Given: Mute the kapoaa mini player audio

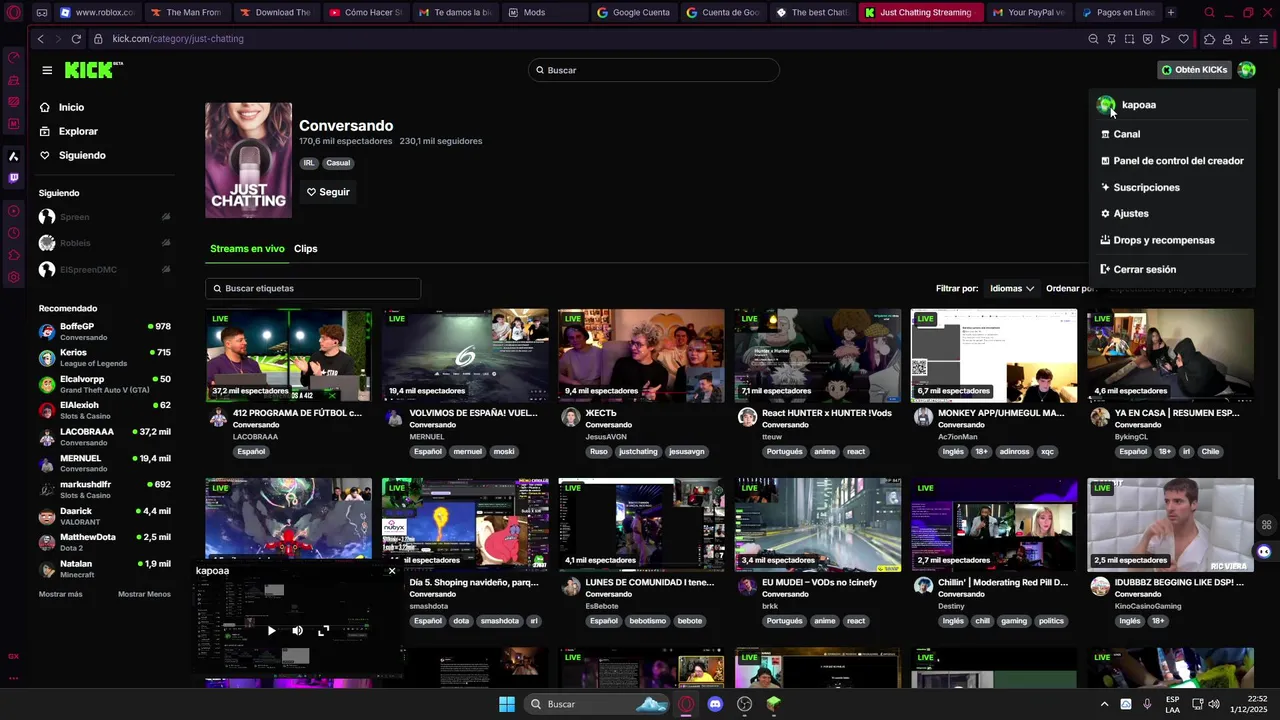Looking at the screenshot, I should click(297, 631).
